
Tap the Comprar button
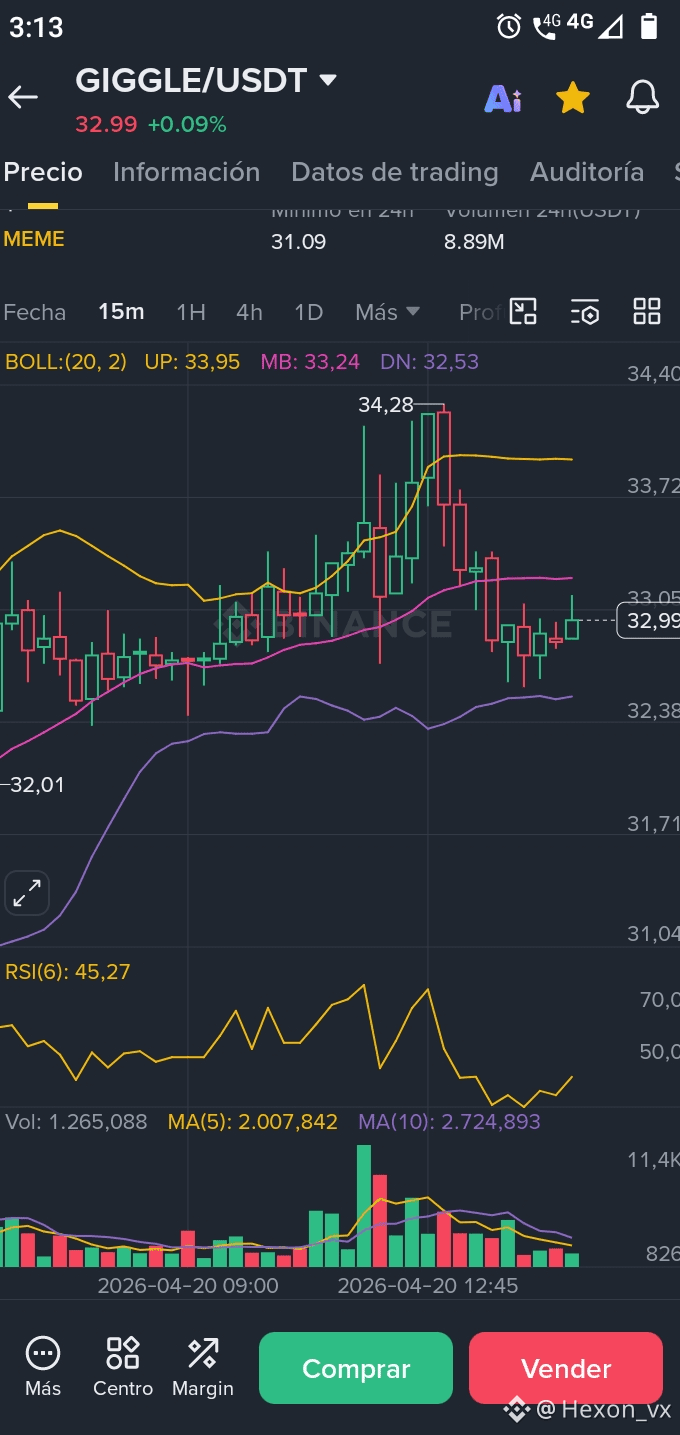356,1368
